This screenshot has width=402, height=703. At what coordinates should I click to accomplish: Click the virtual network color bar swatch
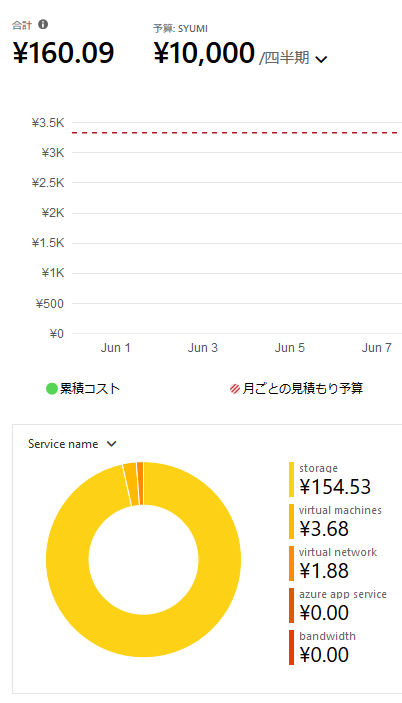point(291,564)
